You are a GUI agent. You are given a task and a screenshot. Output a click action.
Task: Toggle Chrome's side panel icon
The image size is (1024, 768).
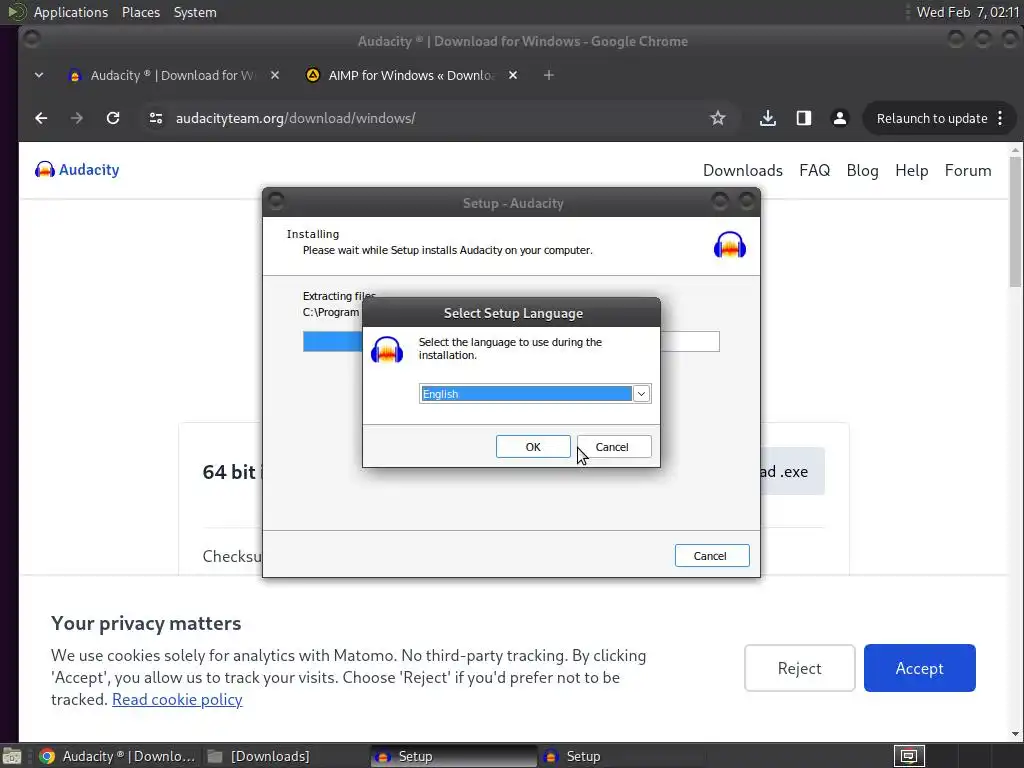tap(804, 118)
